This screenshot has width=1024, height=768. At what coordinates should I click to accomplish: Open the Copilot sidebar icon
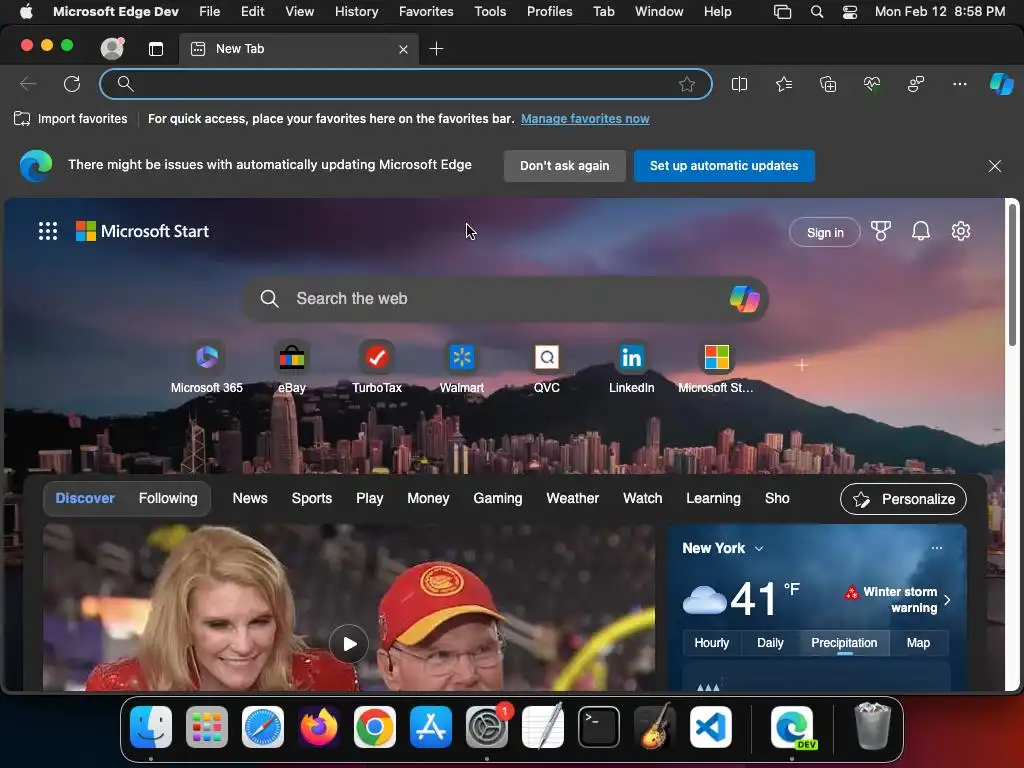1001,84
